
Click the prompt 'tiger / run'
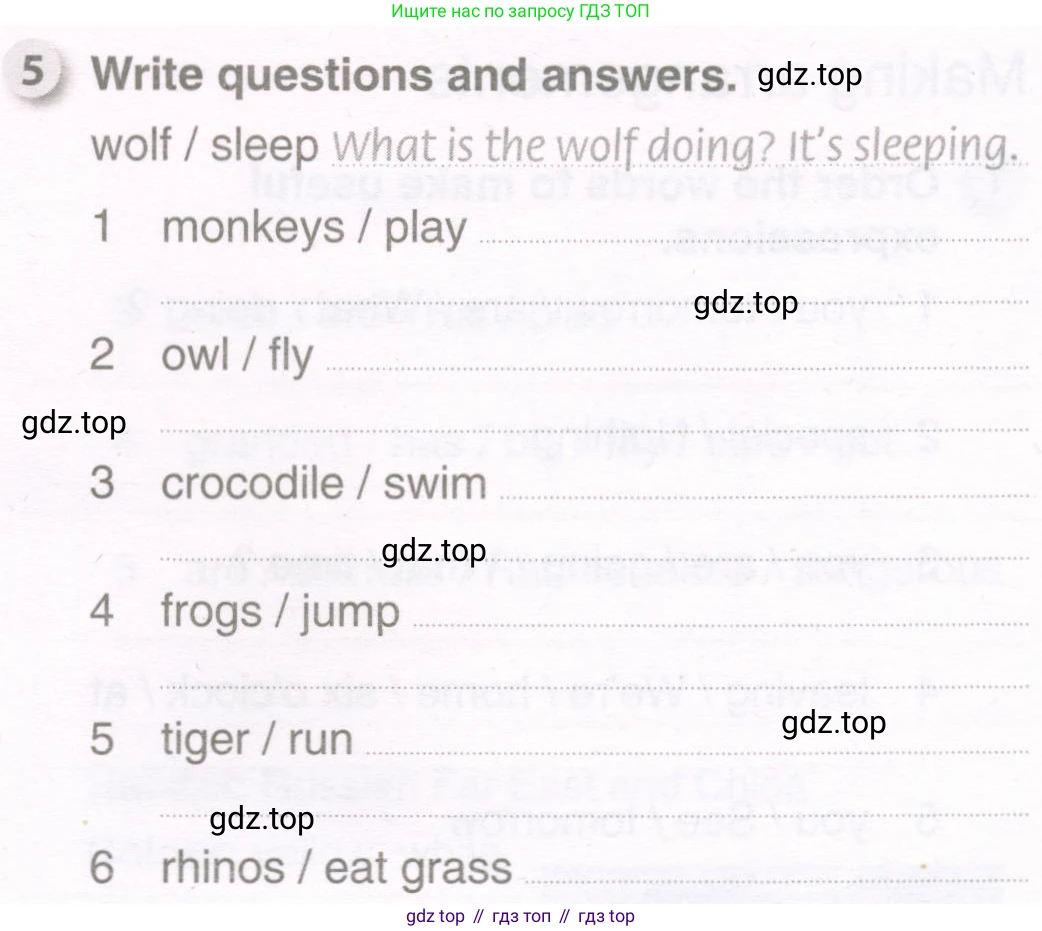[257, 740]
